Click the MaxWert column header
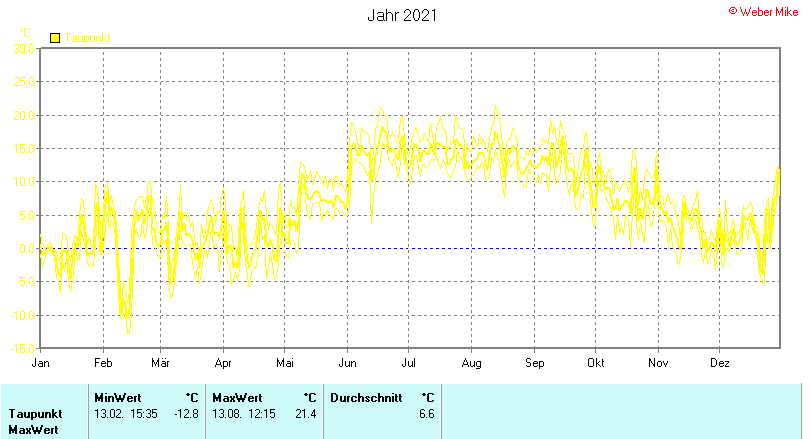The height and width of the screenshot is (439, 810). click(x=237, y=398)
